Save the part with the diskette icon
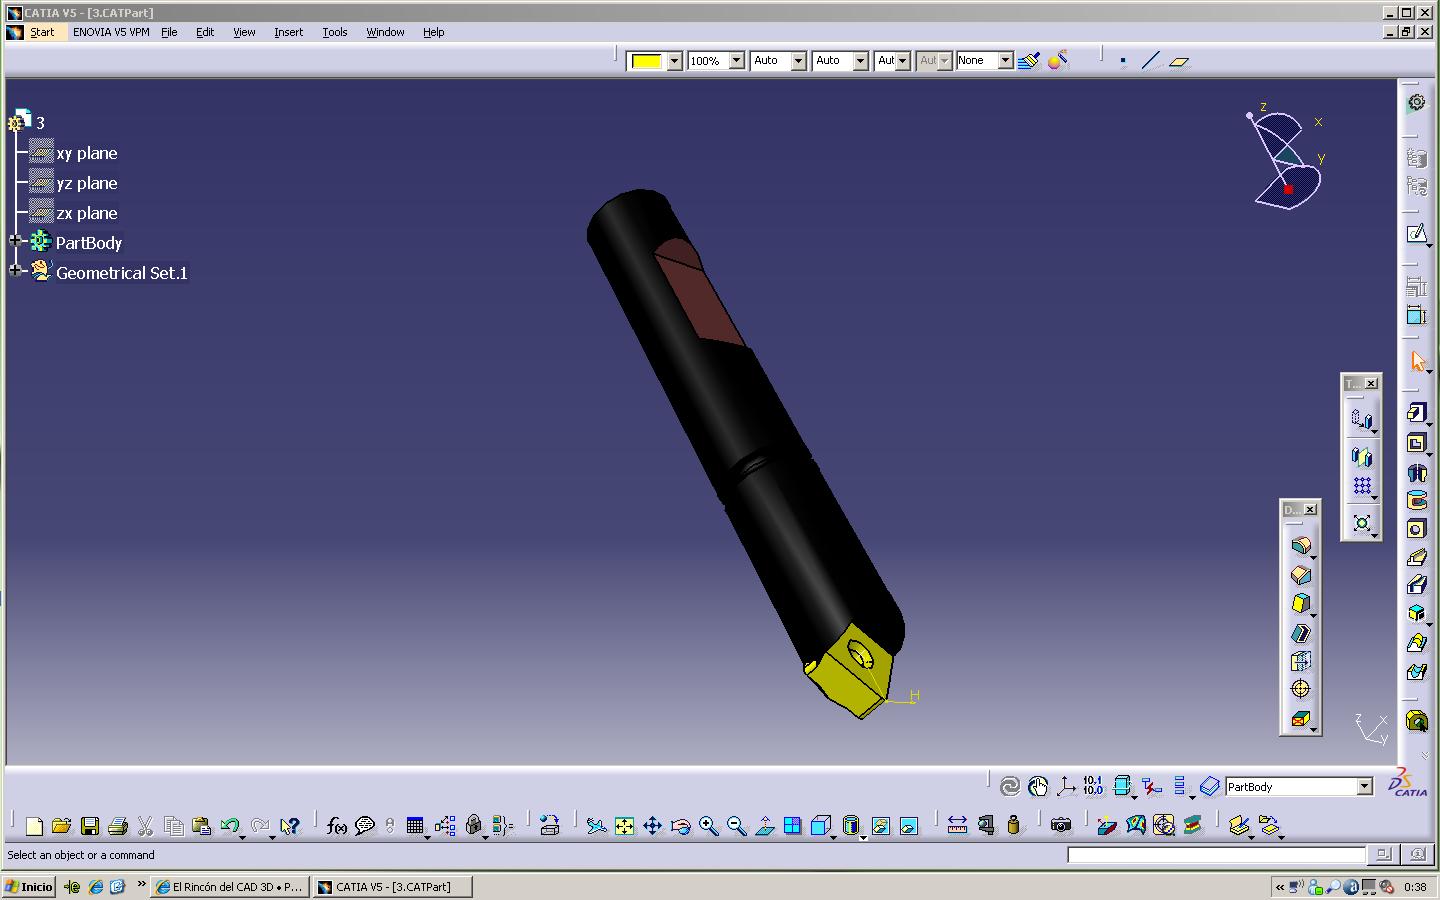Viewport: 1440px width, 900px height. point(90,826)
